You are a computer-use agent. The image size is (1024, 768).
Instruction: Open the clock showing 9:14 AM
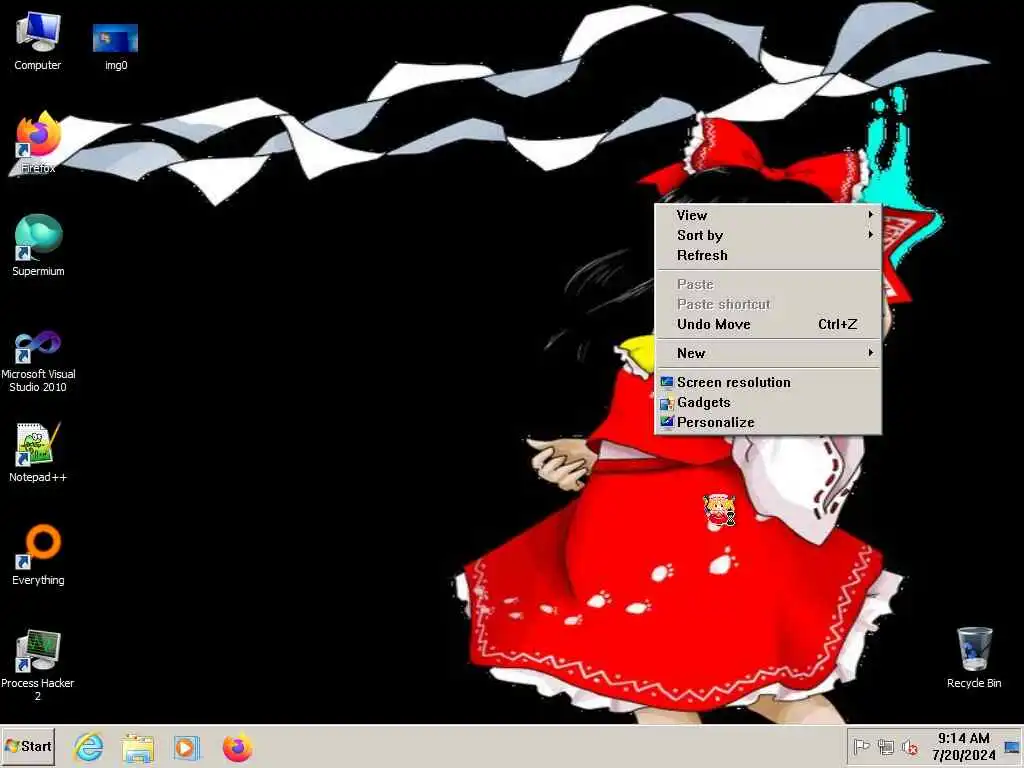pyautogui.click(x=963, y=746)
